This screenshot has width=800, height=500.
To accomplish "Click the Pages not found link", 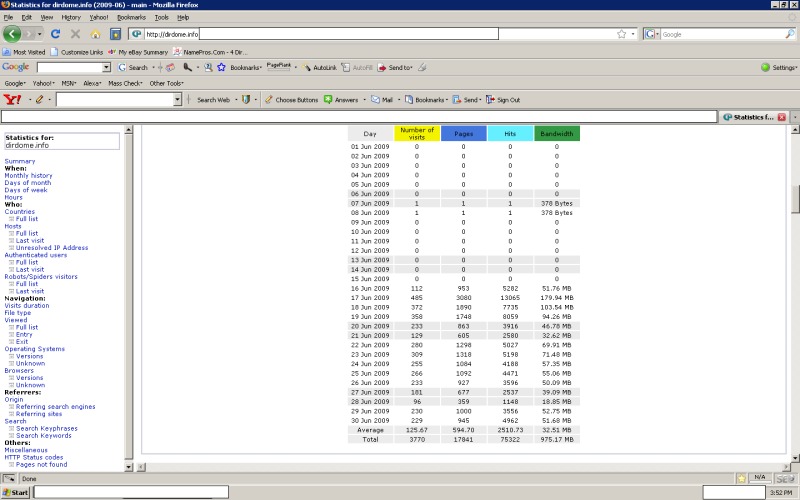I will click(x=41, y=464).
